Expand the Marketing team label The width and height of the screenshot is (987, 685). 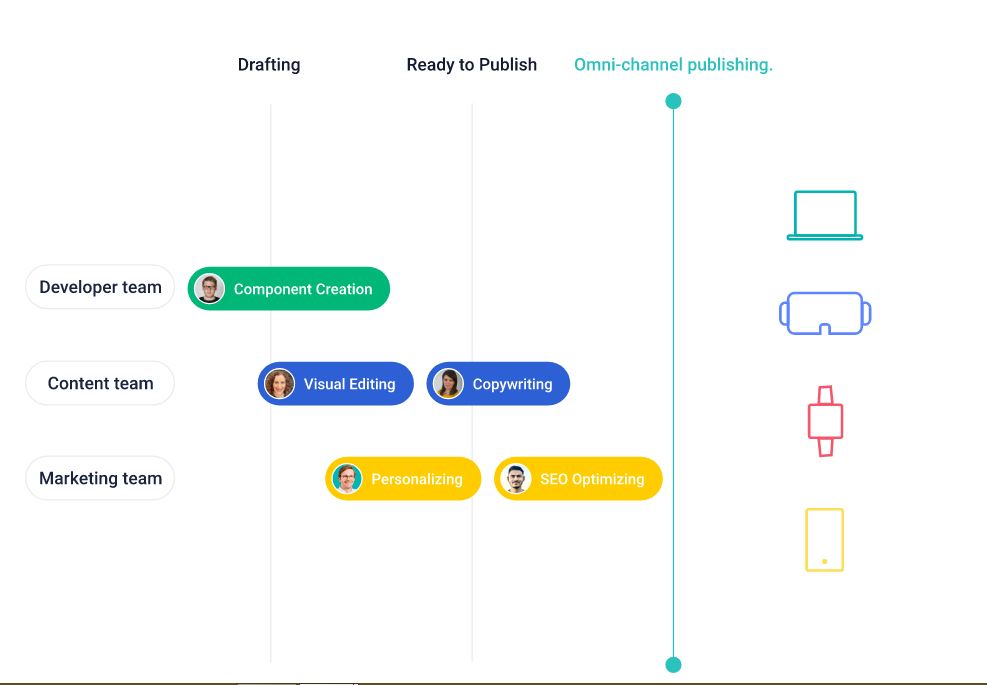click(99, 478)
